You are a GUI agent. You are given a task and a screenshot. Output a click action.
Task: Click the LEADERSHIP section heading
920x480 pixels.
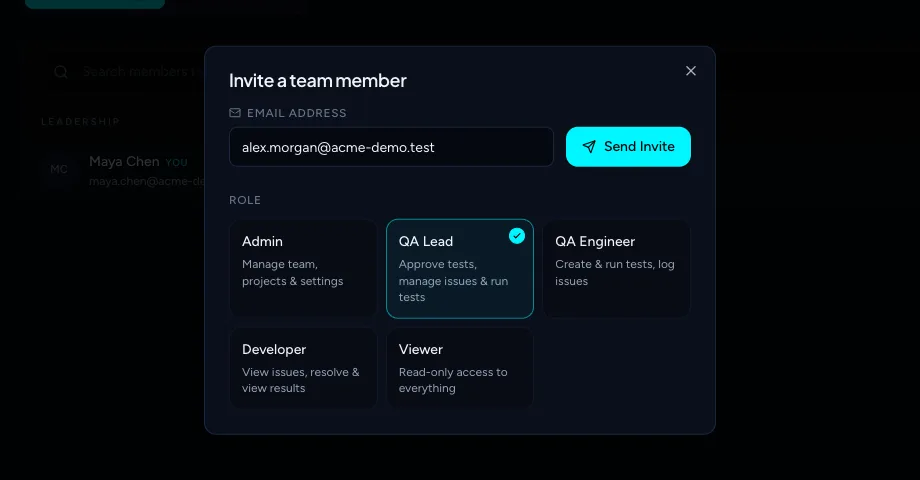80,122
